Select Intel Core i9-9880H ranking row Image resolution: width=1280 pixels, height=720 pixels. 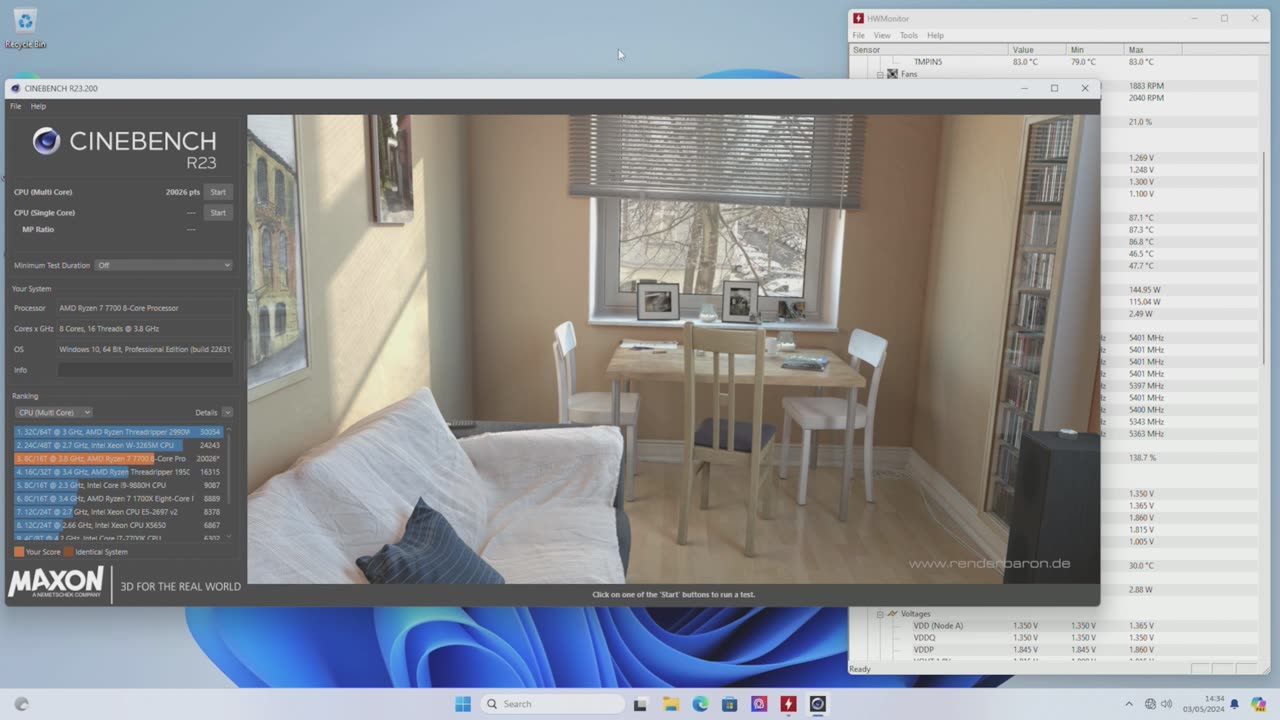[118, 485]
